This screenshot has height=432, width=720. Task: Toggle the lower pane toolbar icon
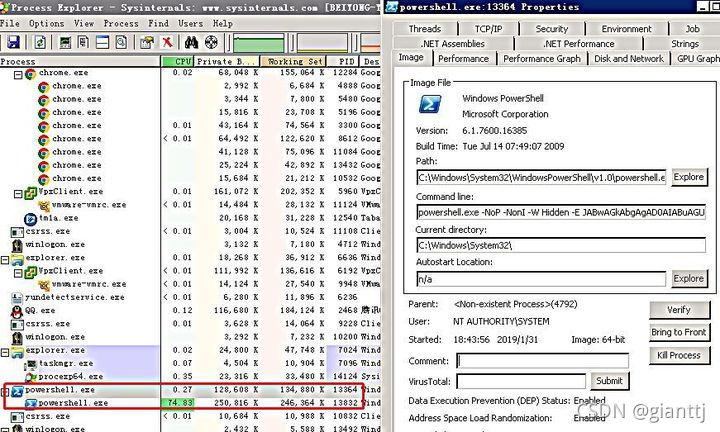[x=102, y=43]
